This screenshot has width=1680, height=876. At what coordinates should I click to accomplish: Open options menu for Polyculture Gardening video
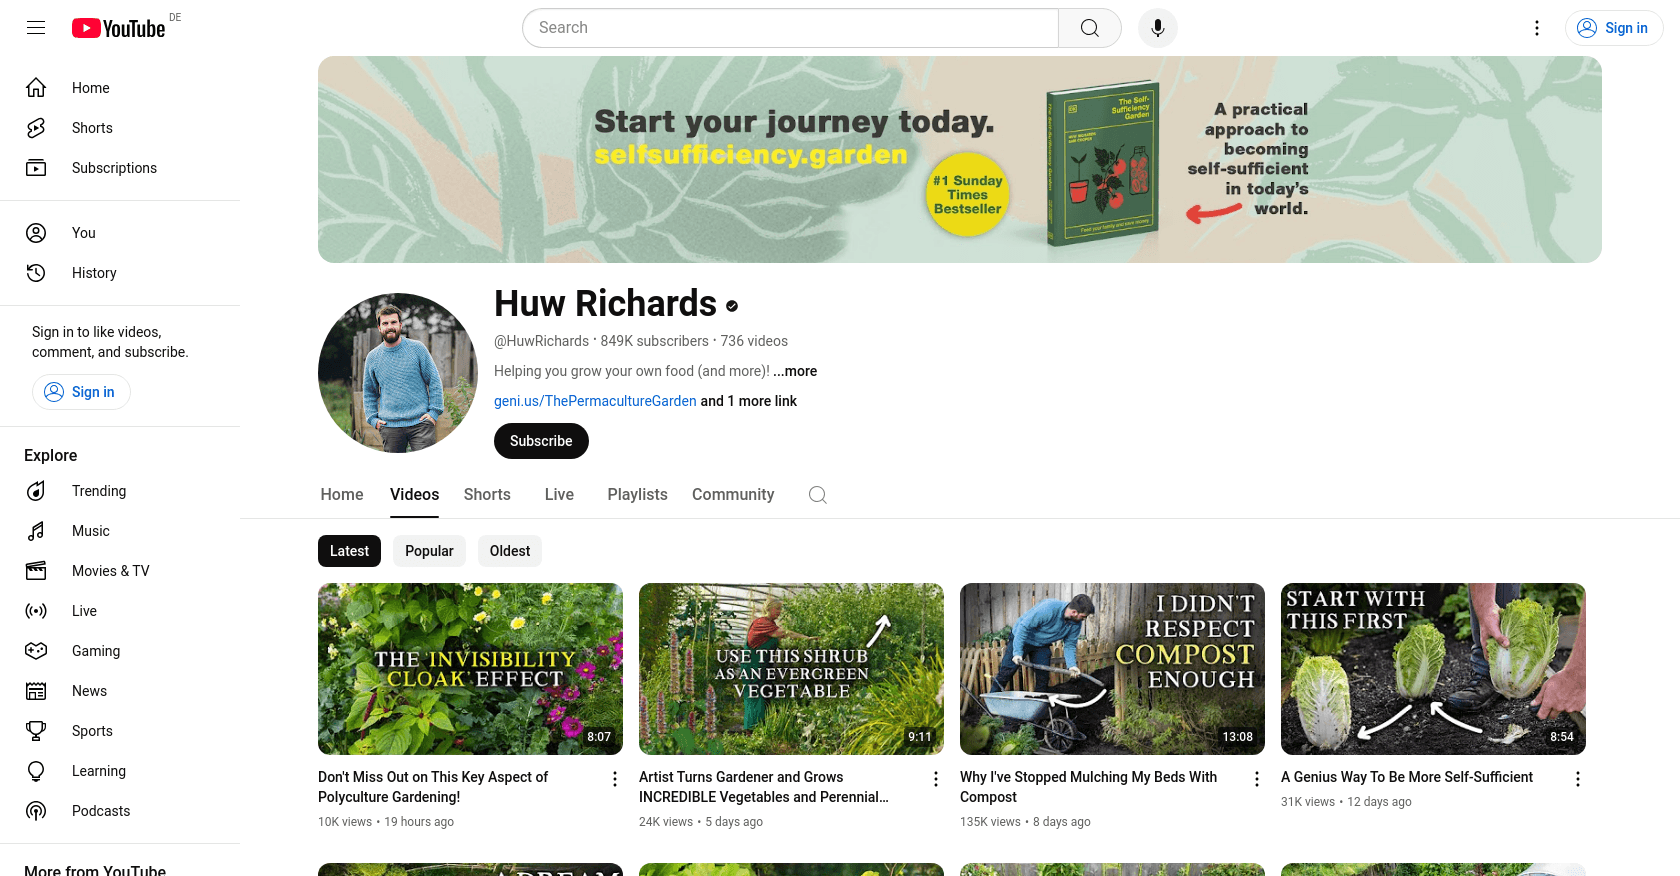pos(615,779)
